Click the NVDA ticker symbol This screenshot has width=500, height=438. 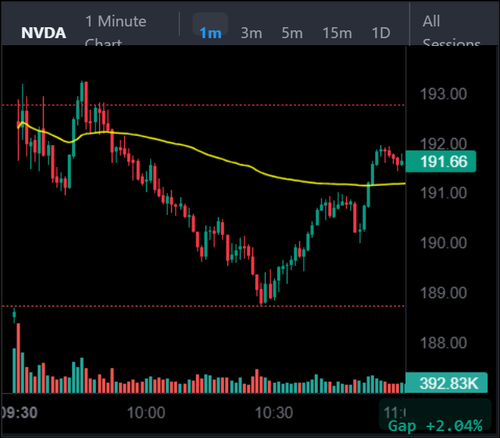point(43,33)
